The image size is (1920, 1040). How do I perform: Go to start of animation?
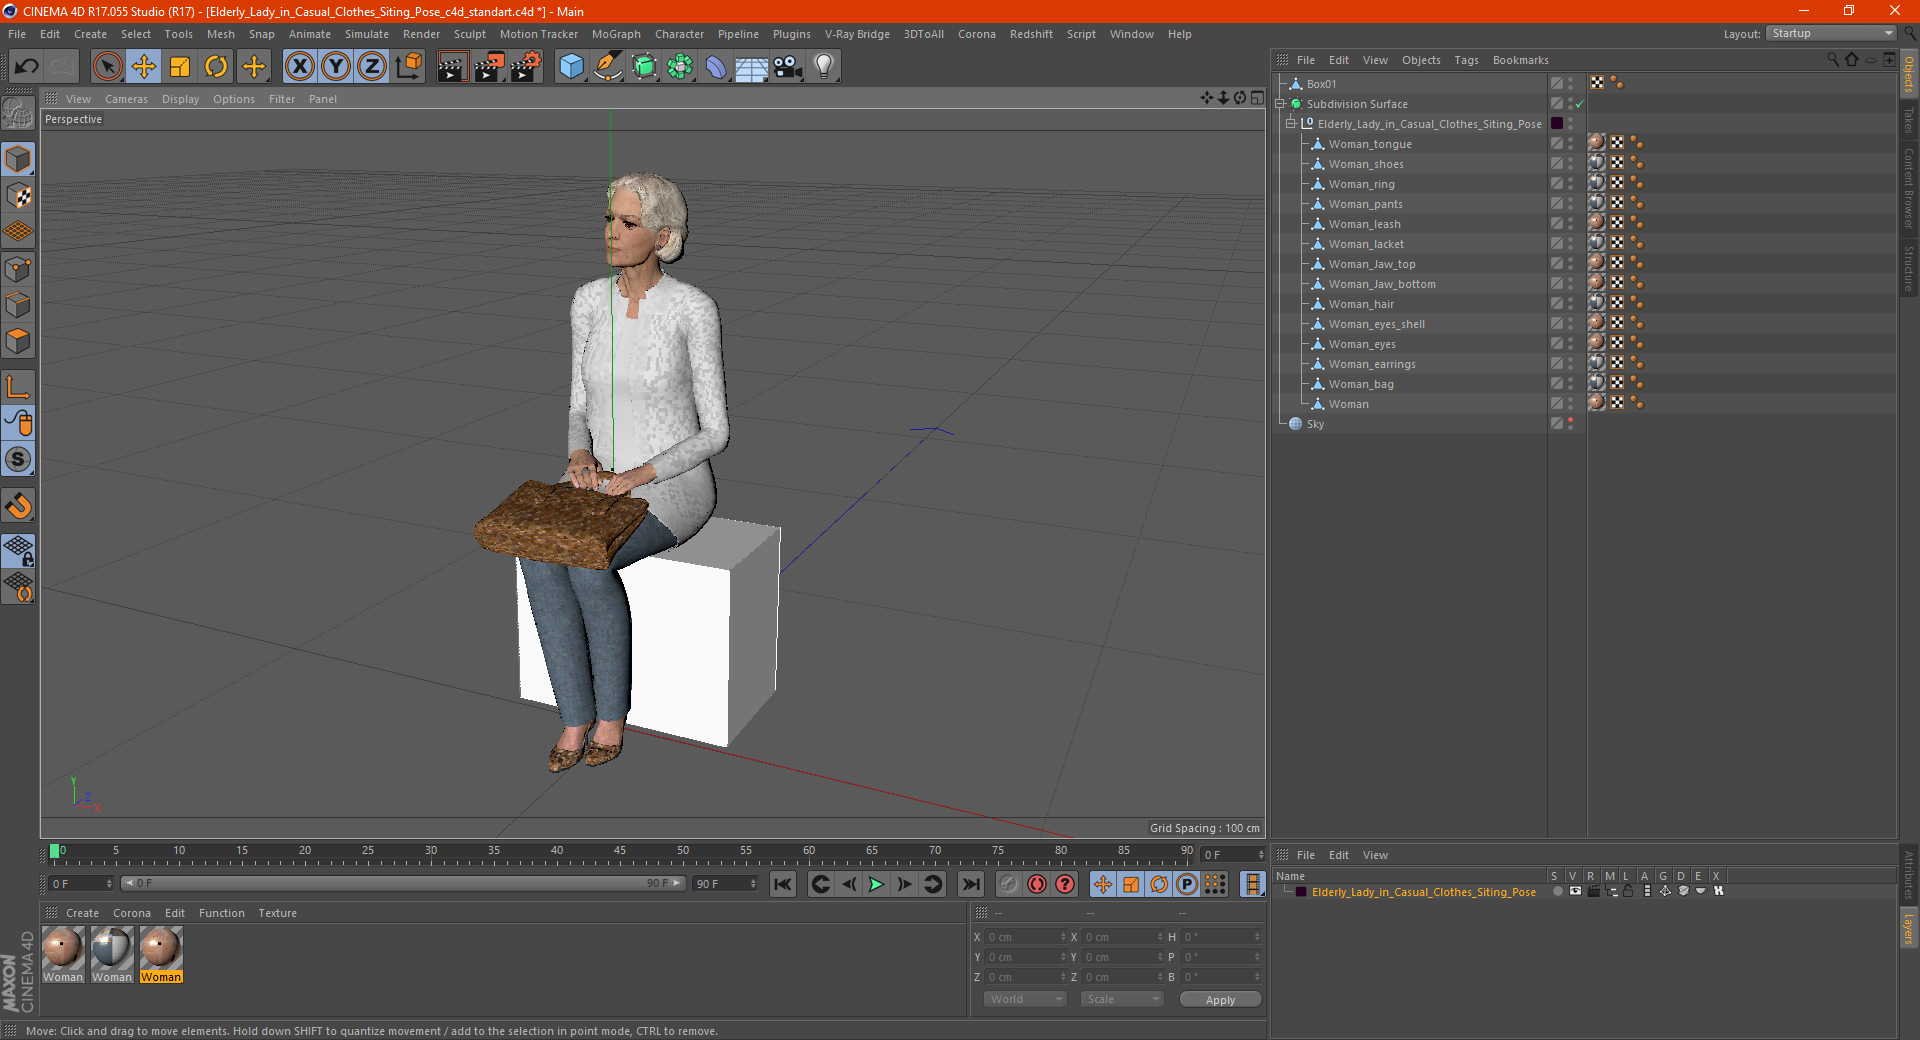[783, 884]
